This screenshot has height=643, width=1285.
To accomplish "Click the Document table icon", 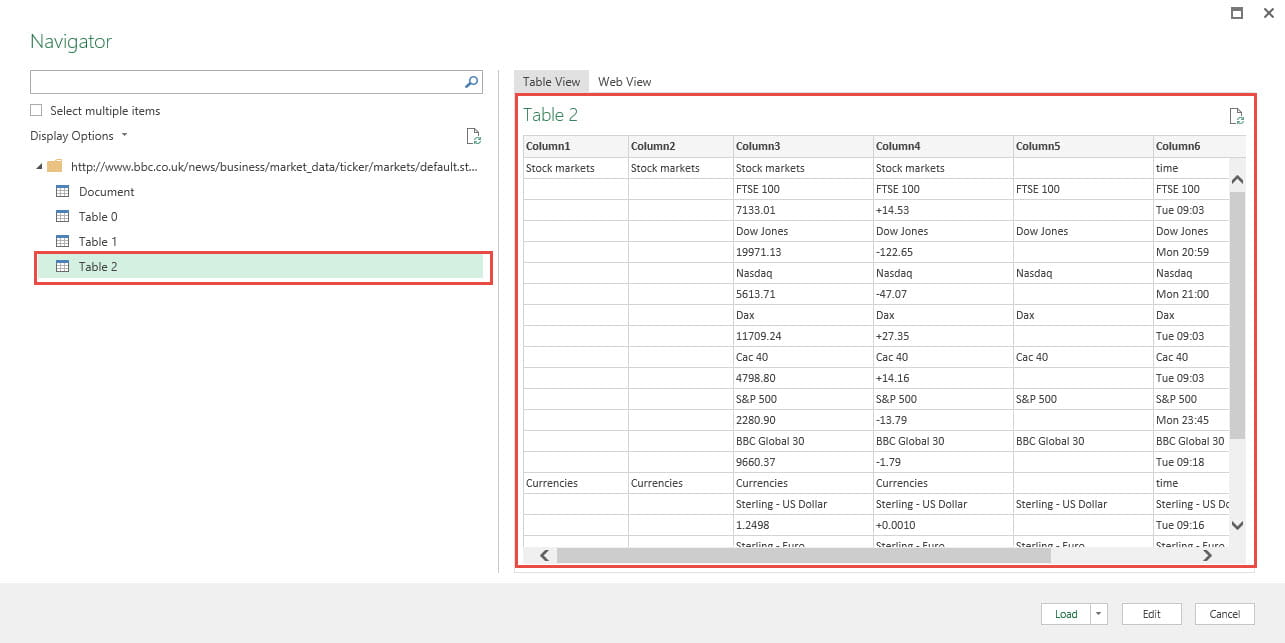I will 62,192.
